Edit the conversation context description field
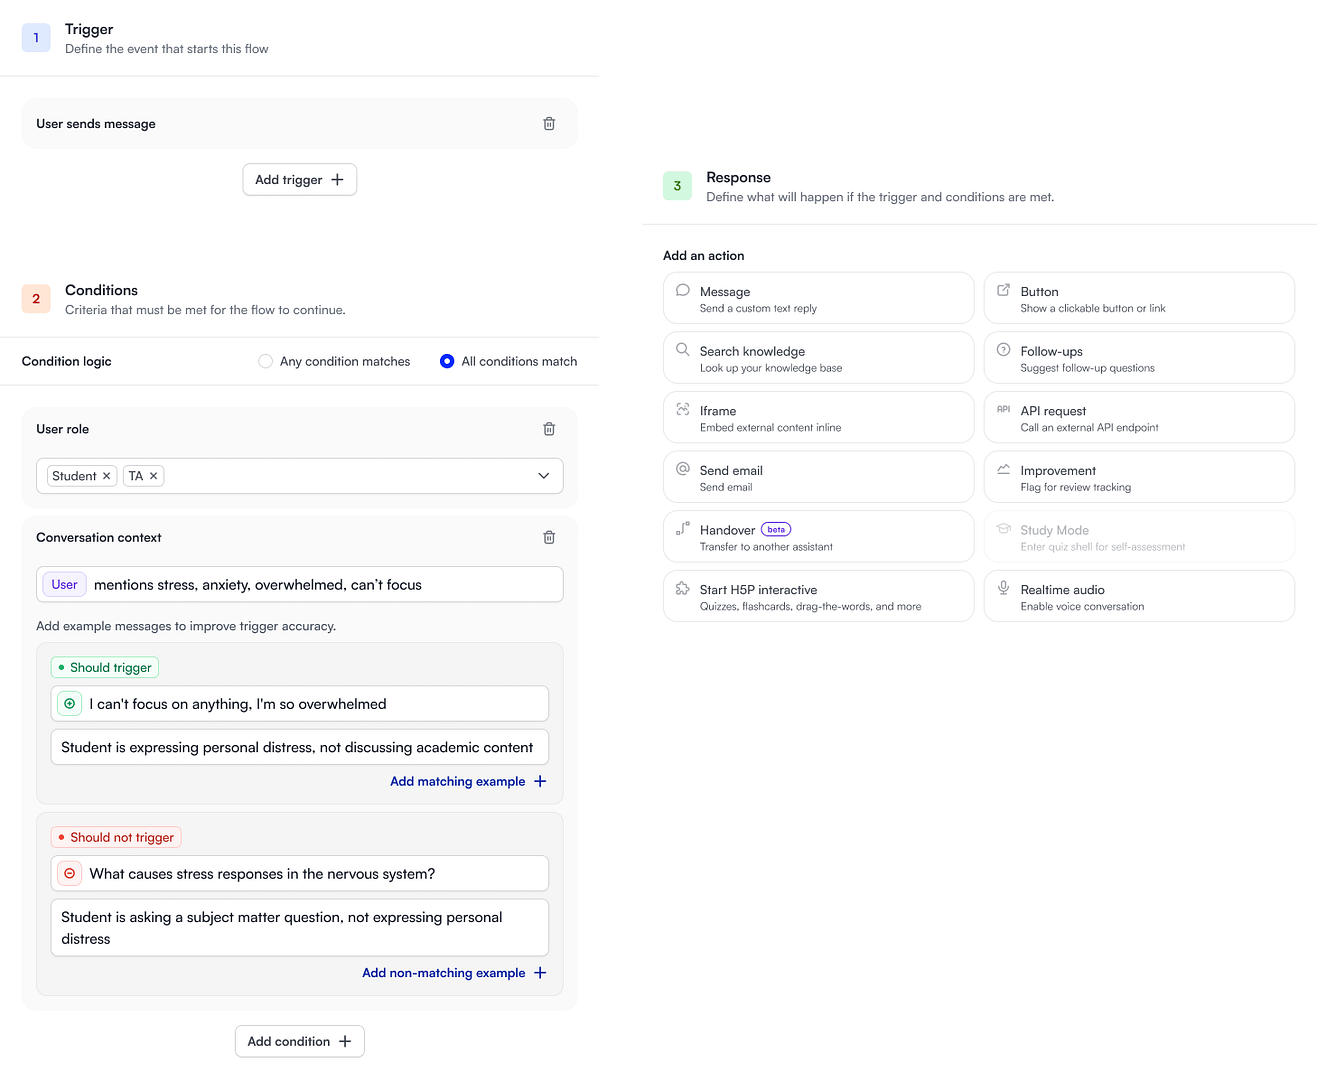 pyautogui.click(x=300, y=585)
